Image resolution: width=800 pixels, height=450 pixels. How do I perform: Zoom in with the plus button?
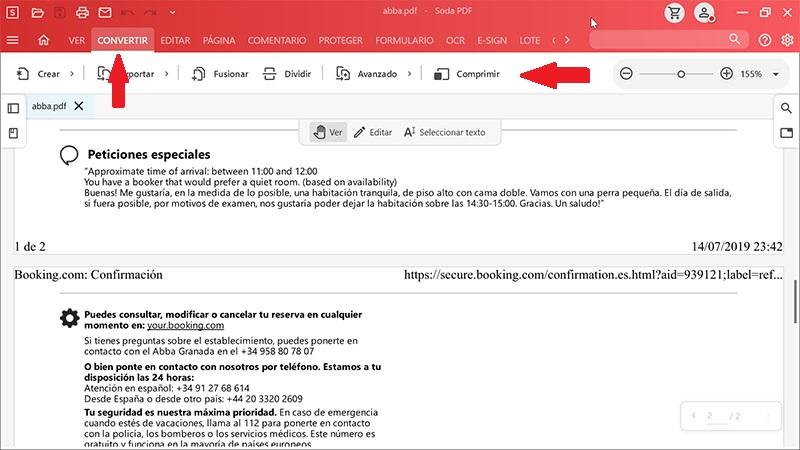tap(727, 74)
